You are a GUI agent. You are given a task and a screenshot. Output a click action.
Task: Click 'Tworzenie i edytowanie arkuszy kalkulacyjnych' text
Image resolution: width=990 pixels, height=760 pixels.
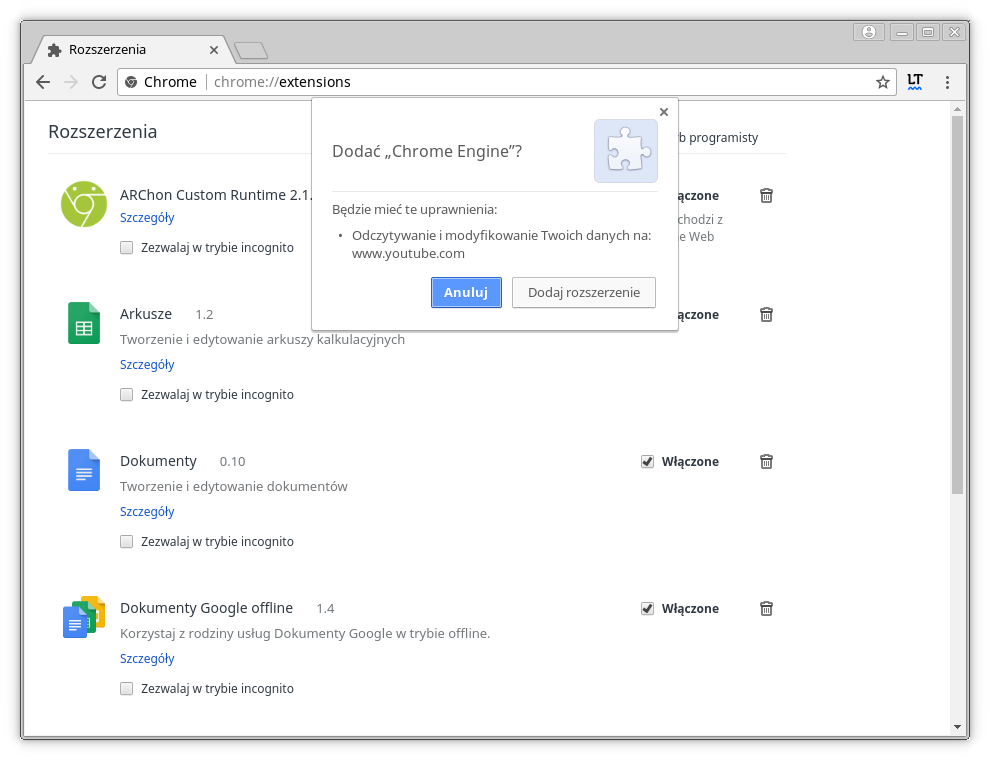262,340
